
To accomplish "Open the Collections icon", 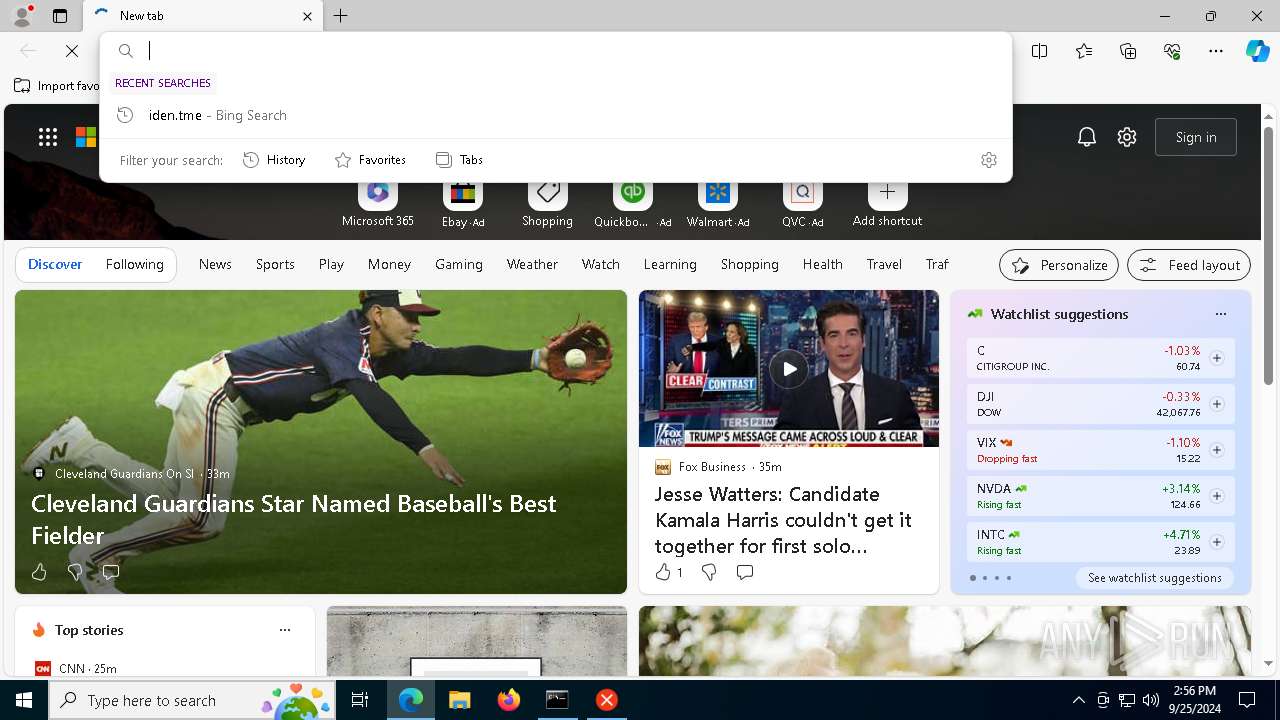I will [x=1128, y=51].
